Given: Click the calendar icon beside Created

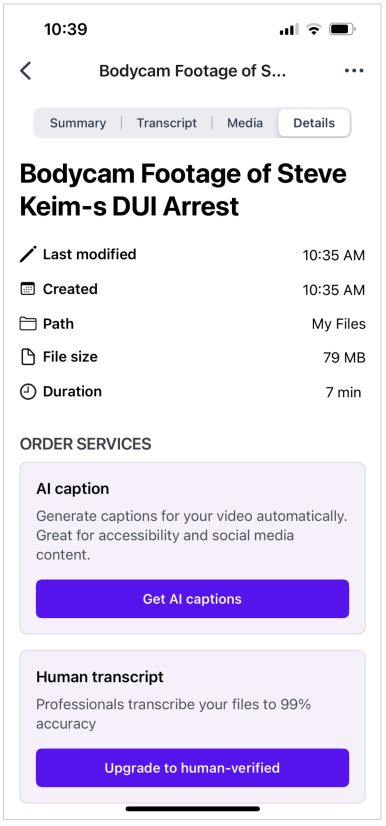Looking at the screenshot, I should point(27,289).
